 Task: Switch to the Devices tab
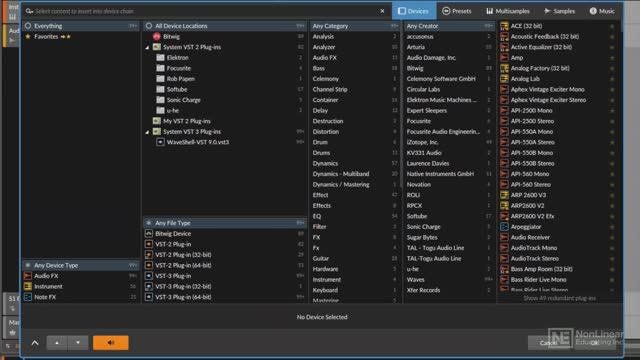point(414,11)
